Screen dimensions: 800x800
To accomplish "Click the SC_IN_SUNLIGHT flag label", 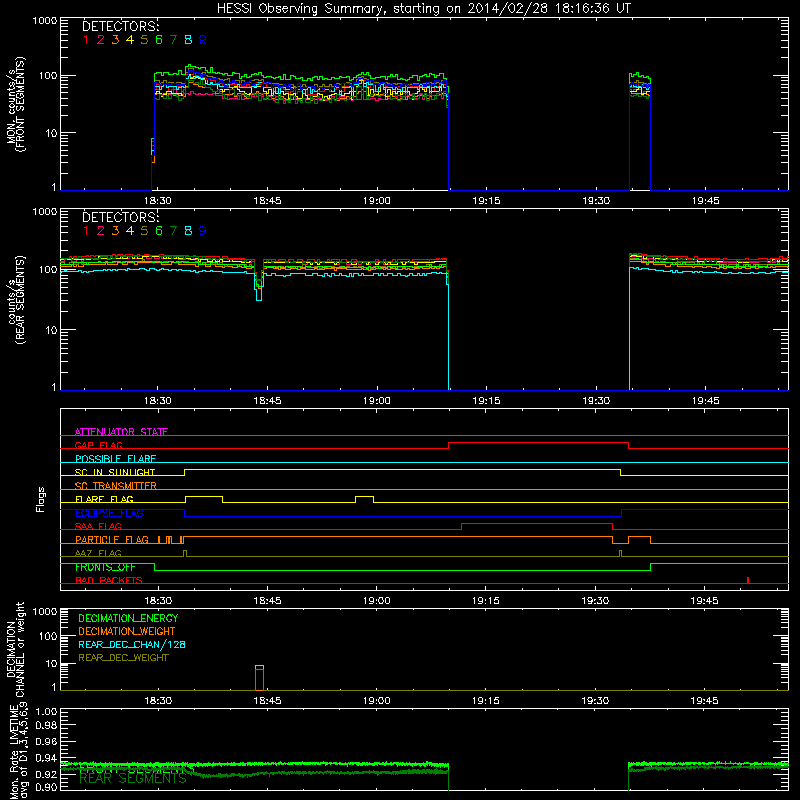I will pos(115,472).
